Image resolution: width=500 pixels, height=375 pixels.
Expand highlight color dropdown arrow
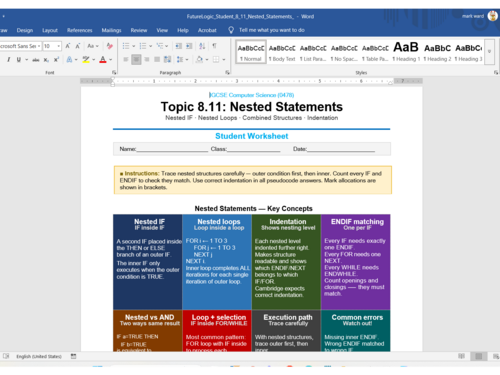pyautogui.click(x=94, y=60)
